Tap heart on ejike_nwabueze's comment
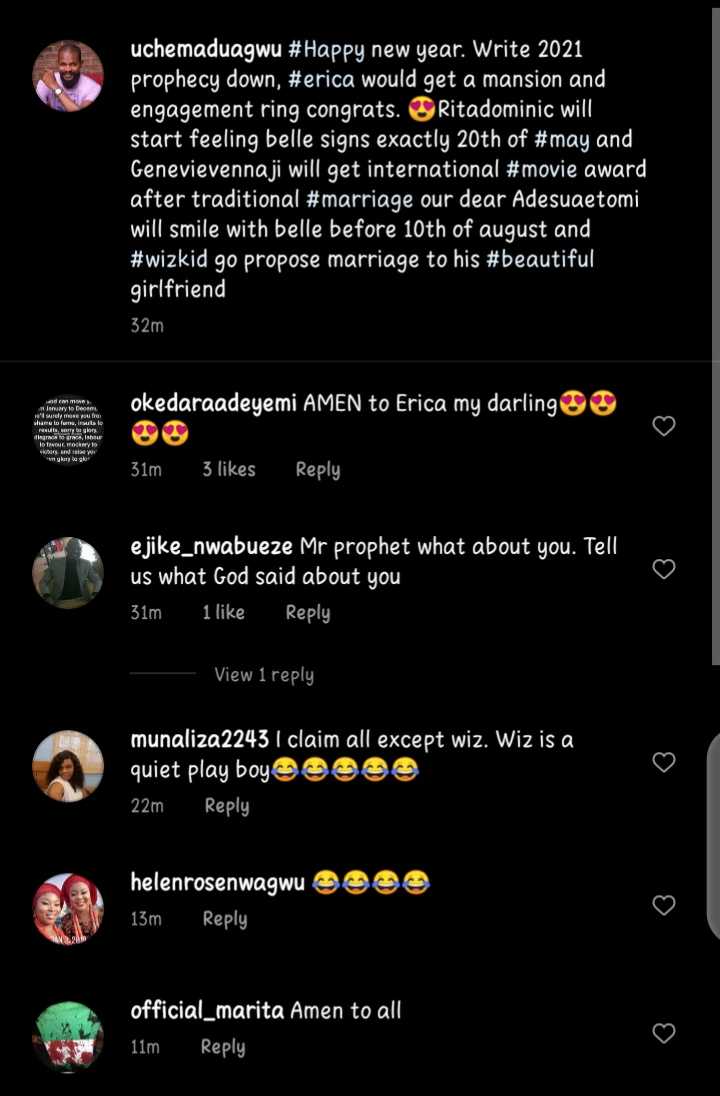 (x=664, y=569)
